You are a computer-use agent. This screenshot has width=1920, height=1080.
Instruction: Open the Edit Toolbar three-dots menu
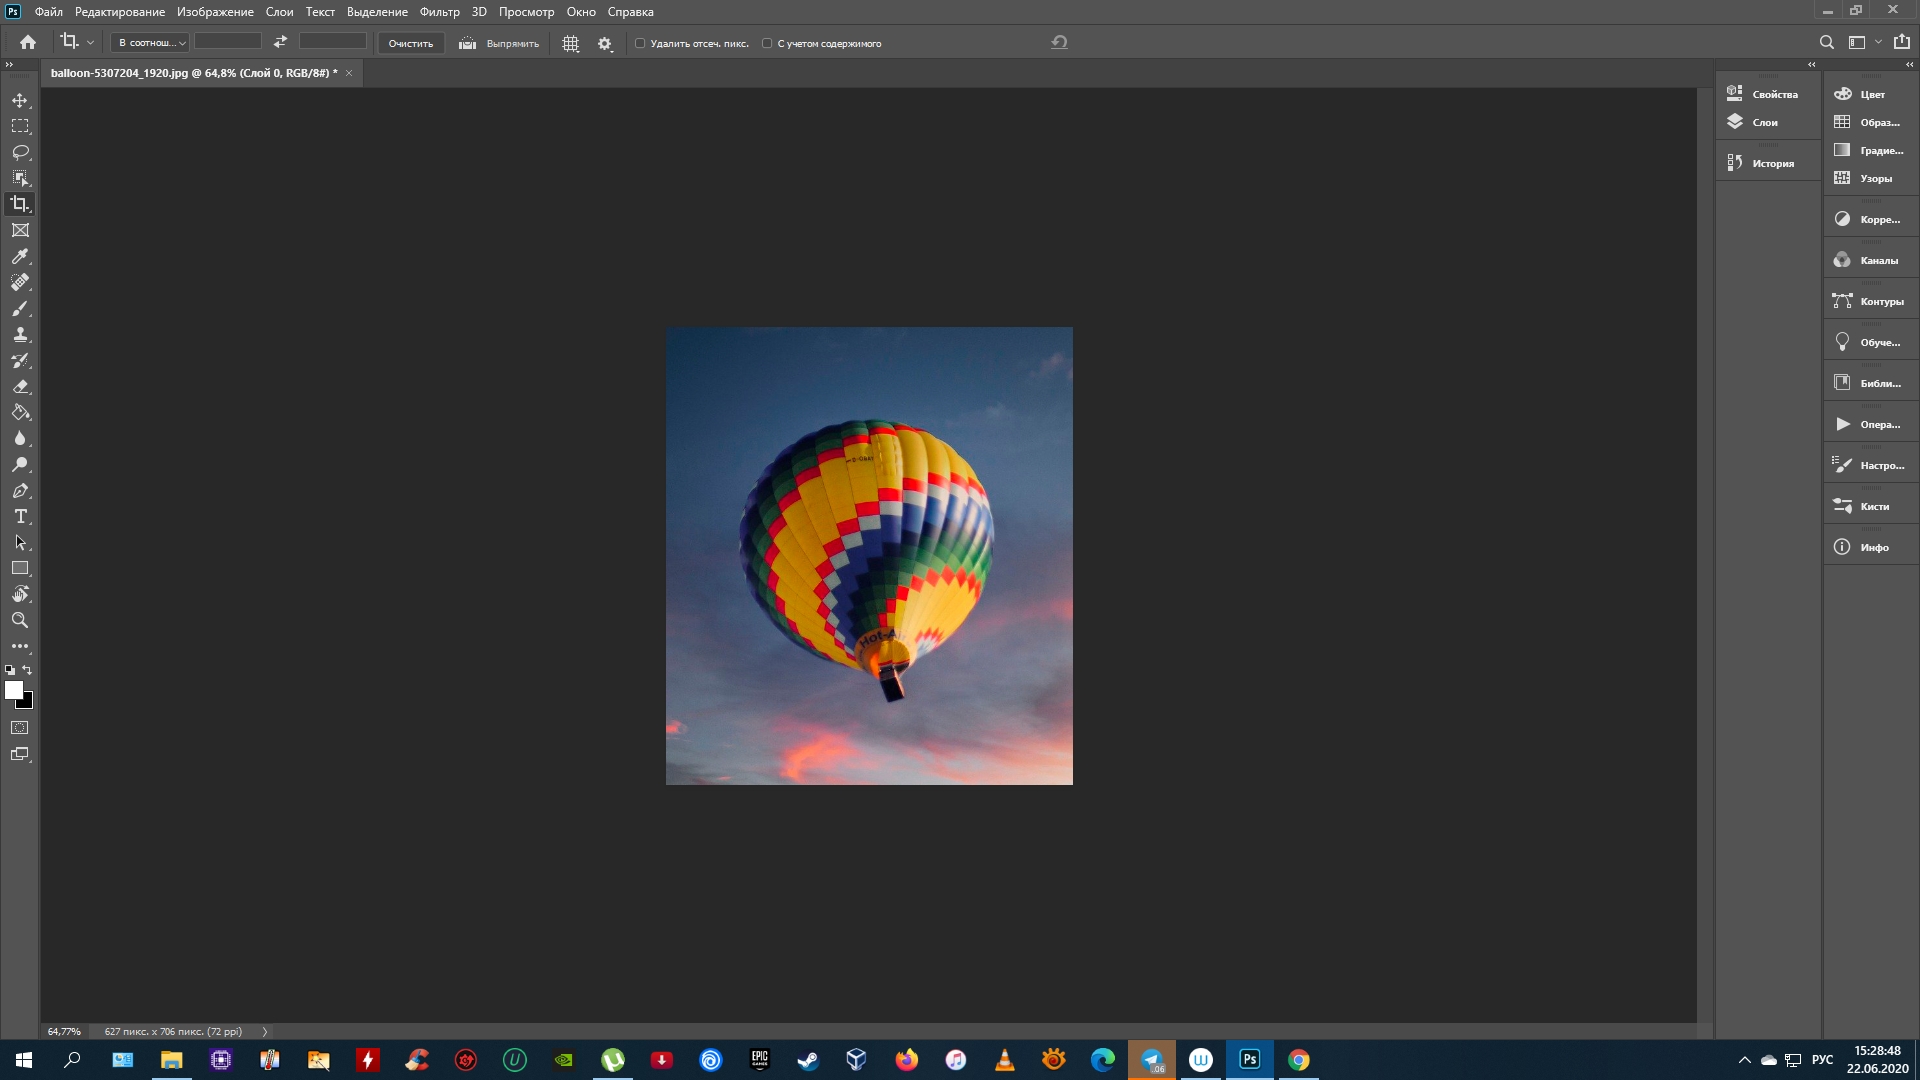(20, 646)
